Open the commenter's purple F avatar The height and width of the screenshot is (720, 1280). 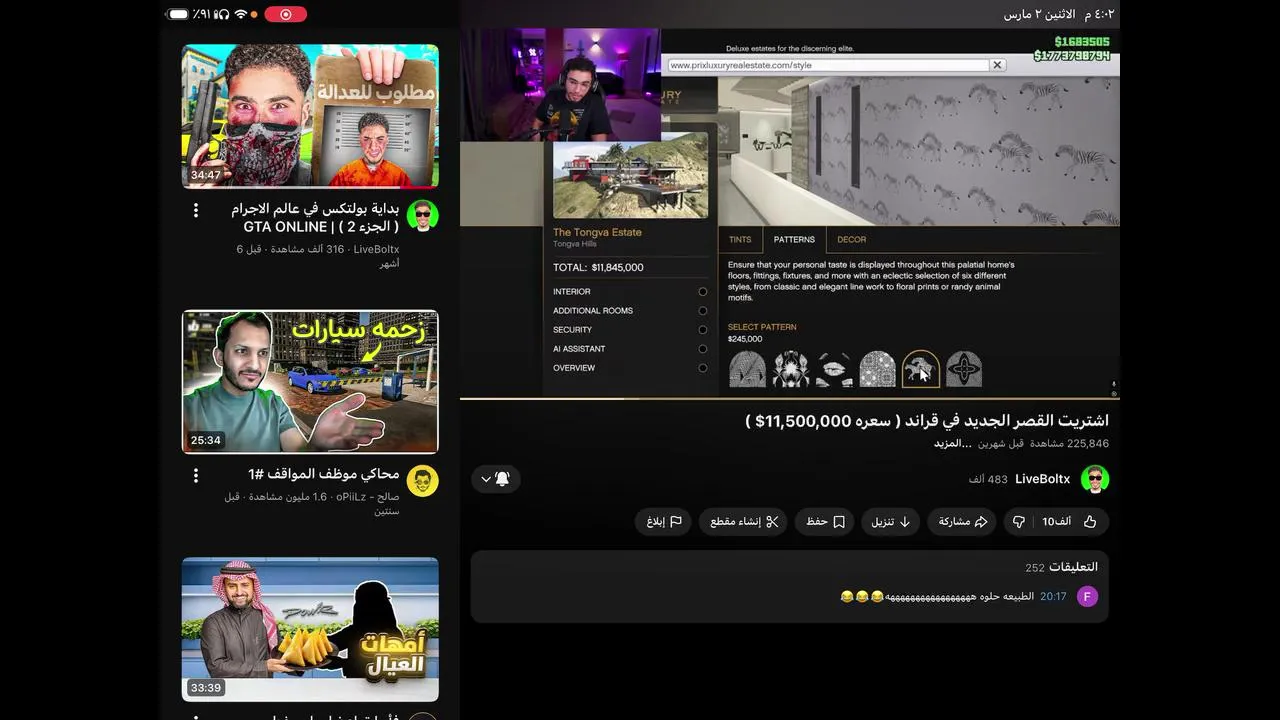[1087, 597]
